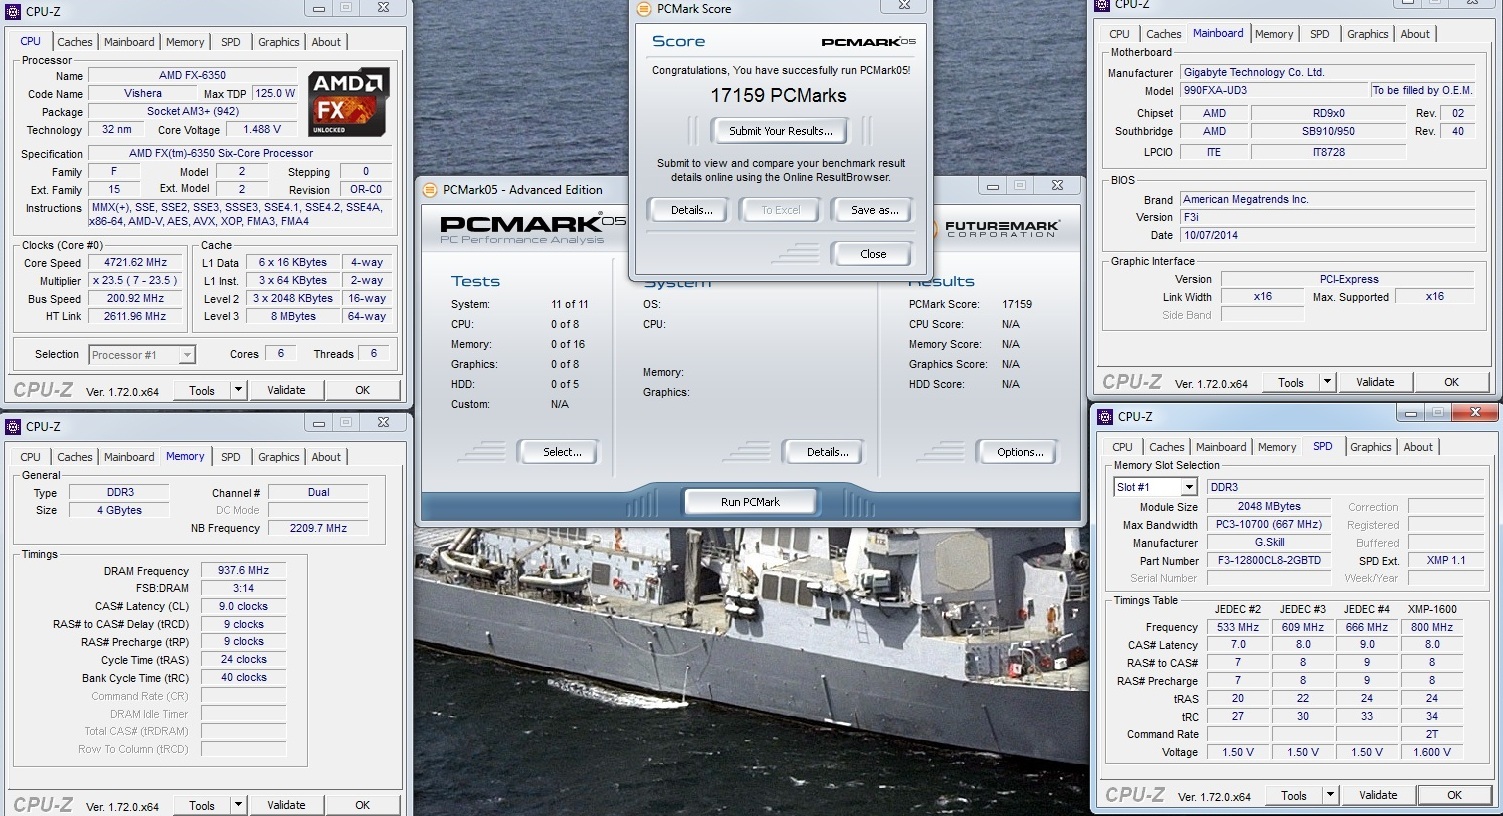Close the PCMark Score dialog via Close button

click(873, 254)
